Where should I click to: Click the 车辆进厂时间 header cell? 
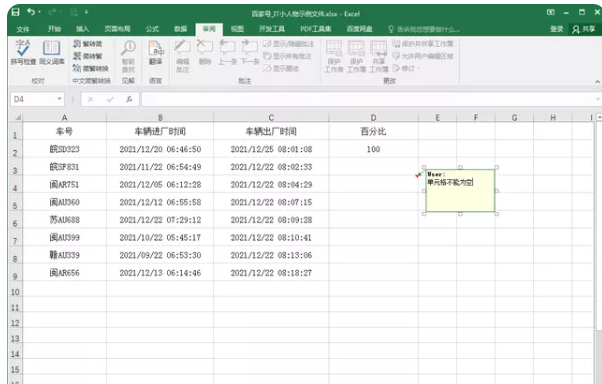coord(160,131)
